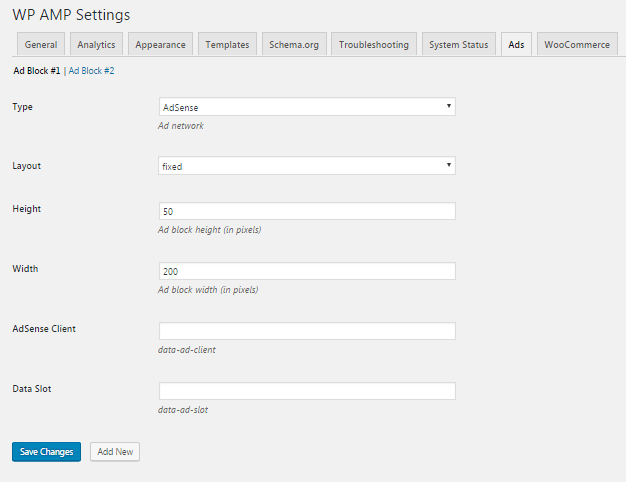Focus the Data Slot field
This screenshot has height=482, width=626.
pos(307,391)
